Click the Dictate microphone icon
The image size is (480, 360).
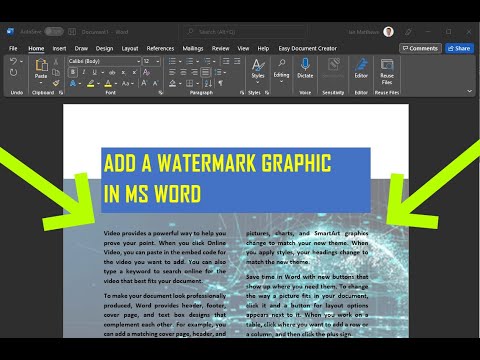click(x=305, y=64)
